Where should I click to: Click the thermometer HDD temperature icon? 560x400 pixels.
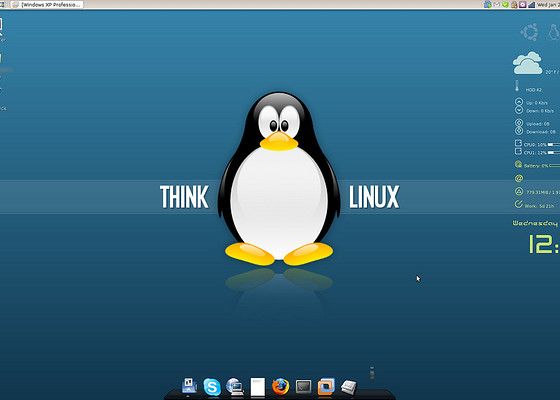tap(517, 86)
